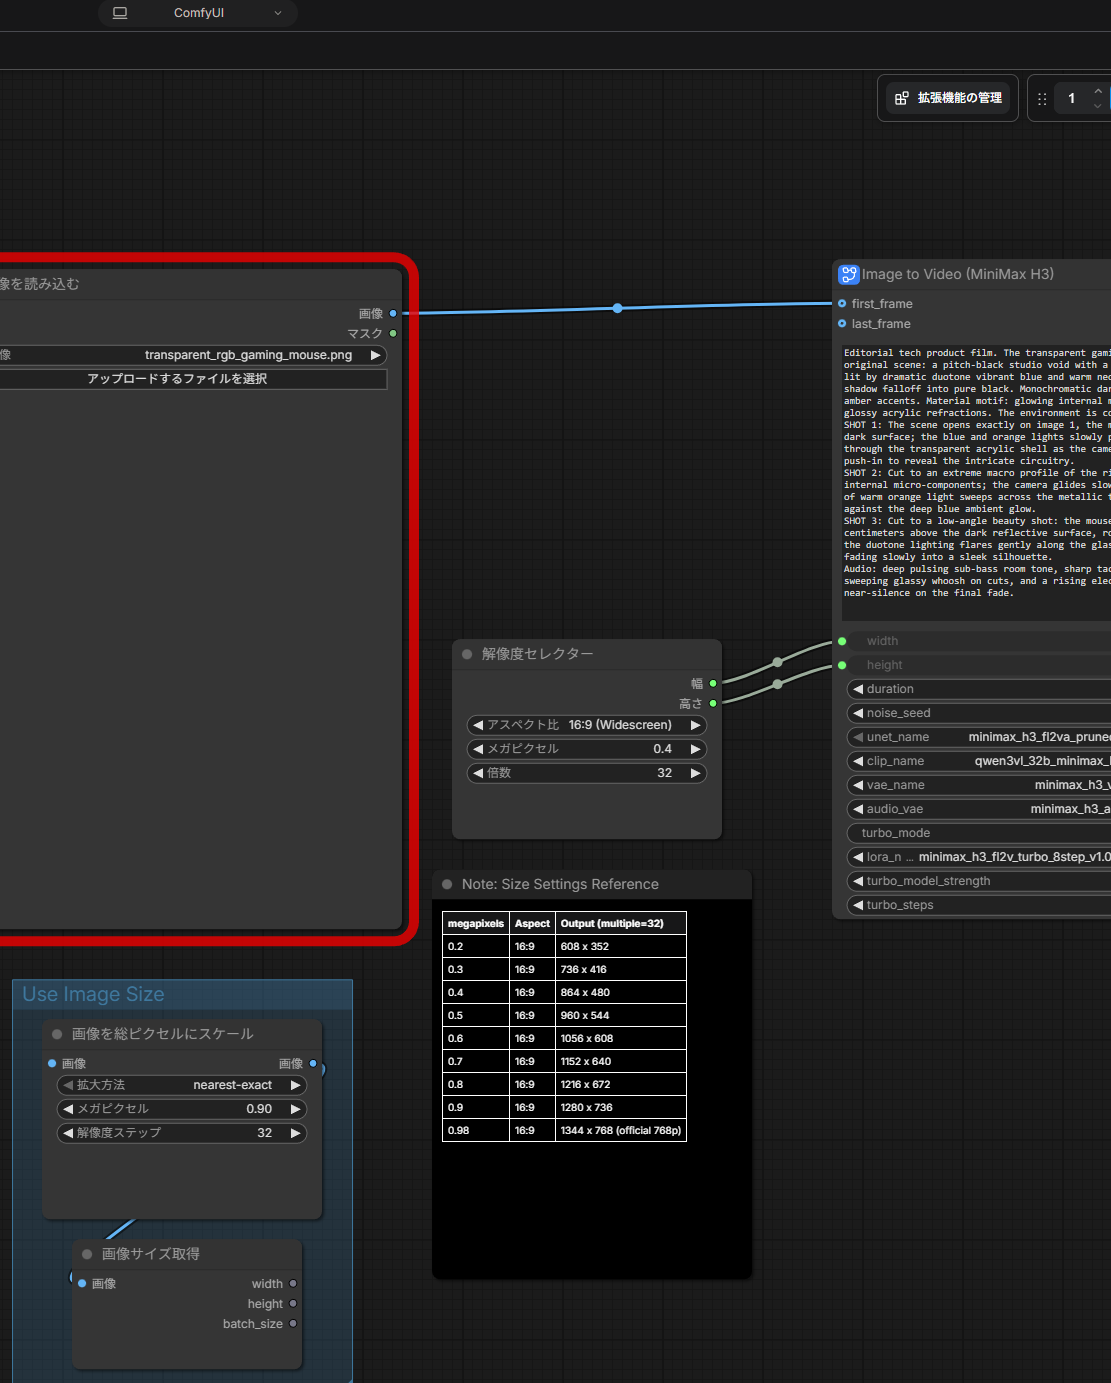This screenshot has height=1383, width=1111.
Task: Grab the dotted drag handle beside batch count
Action: (1042, 99)
